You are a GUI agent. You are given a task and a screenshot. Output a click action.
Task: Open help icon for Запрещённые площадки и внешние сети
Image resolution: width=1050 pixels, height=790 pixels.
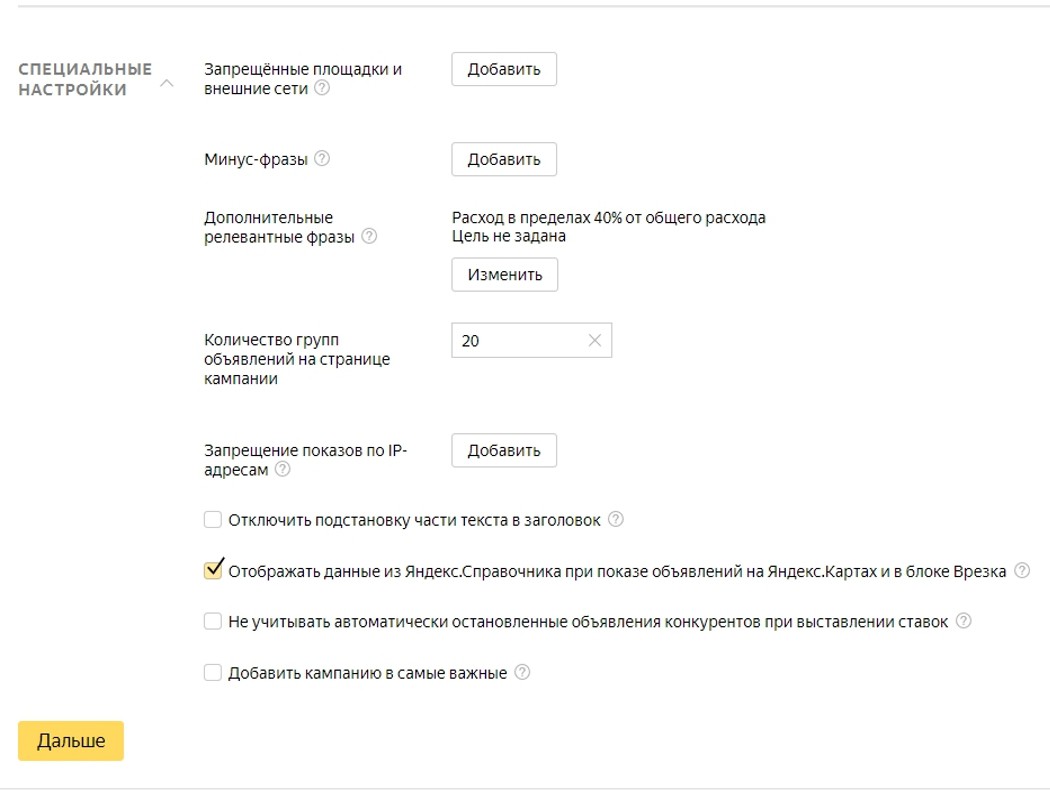322,88
